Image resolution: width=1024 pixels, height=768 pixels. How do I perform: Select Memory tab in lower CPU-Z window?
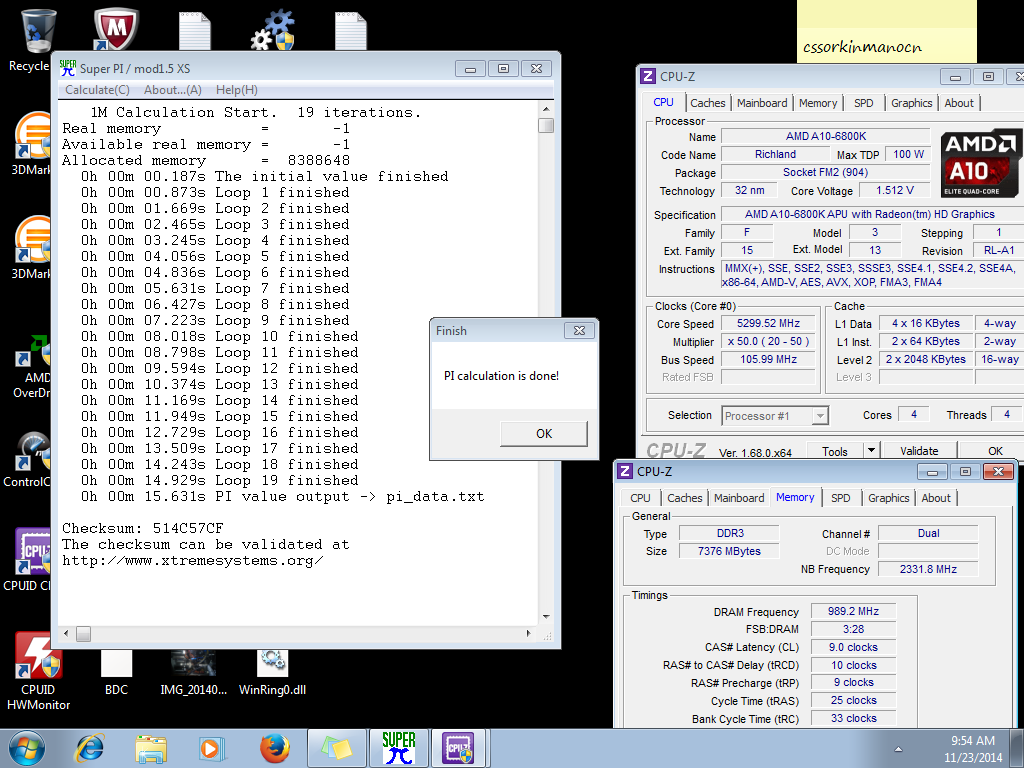click(x=795, y=497)
